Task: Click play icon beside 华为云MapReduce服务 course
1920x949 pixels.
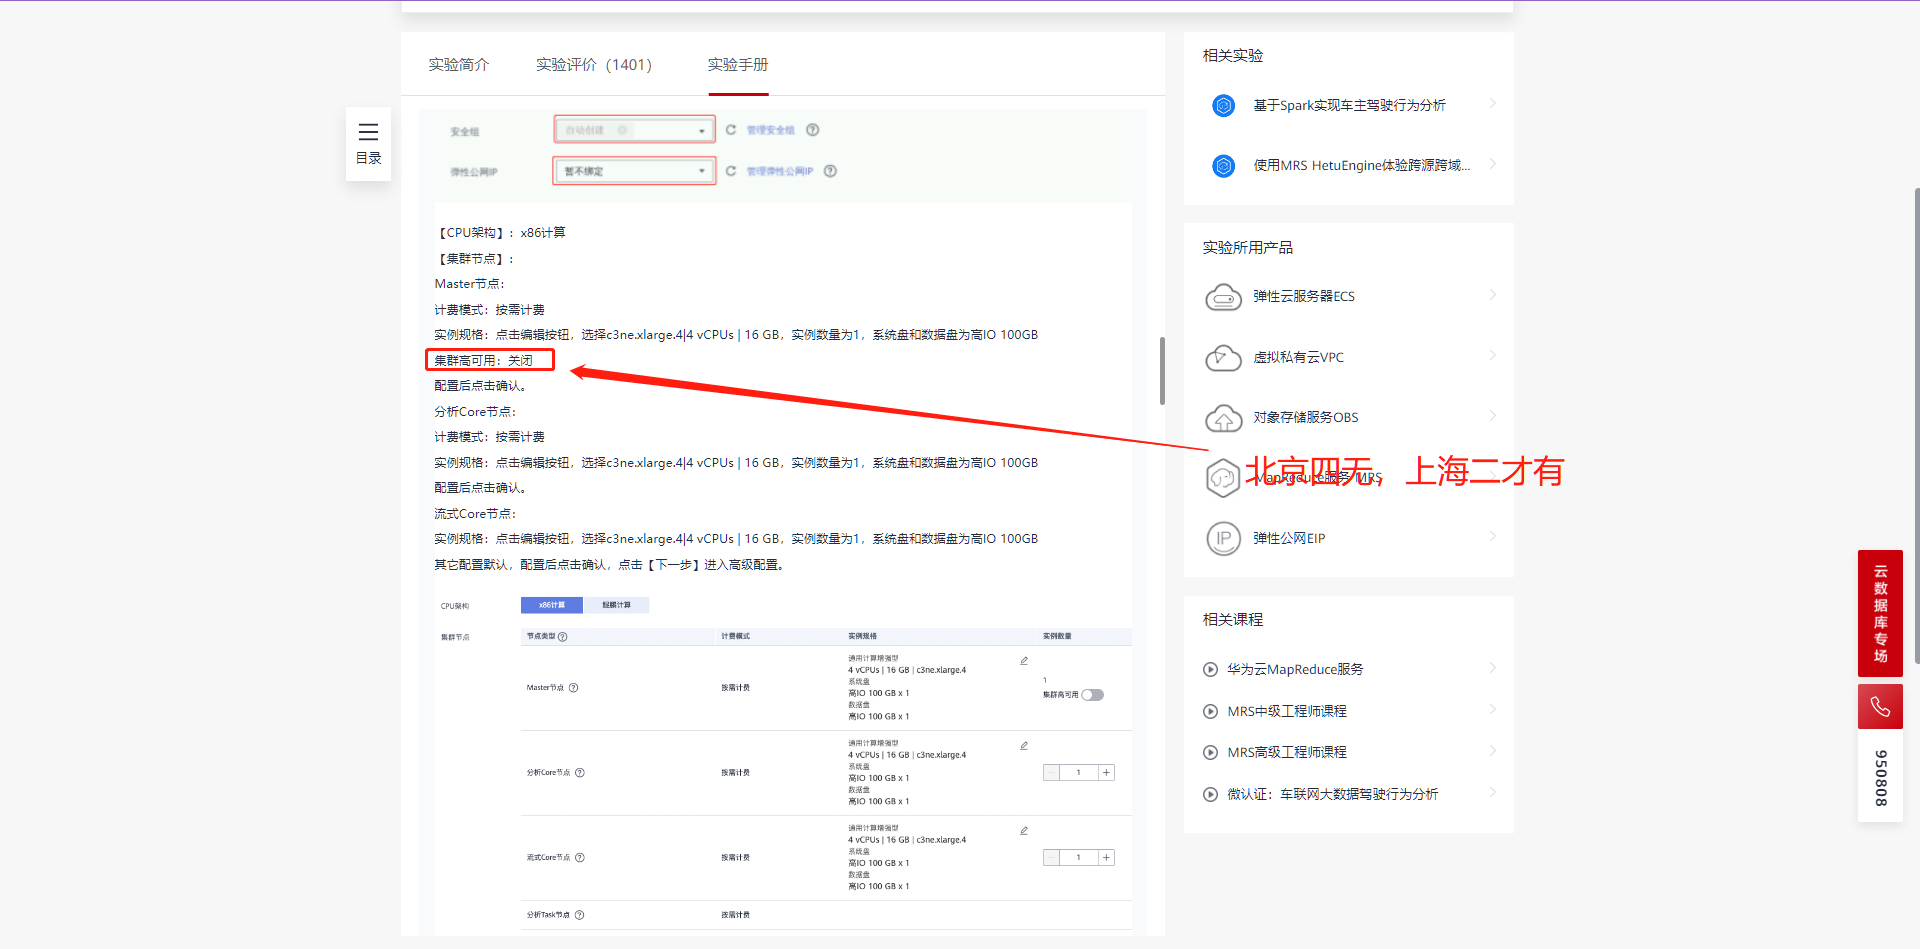Action: point(1210,669)
